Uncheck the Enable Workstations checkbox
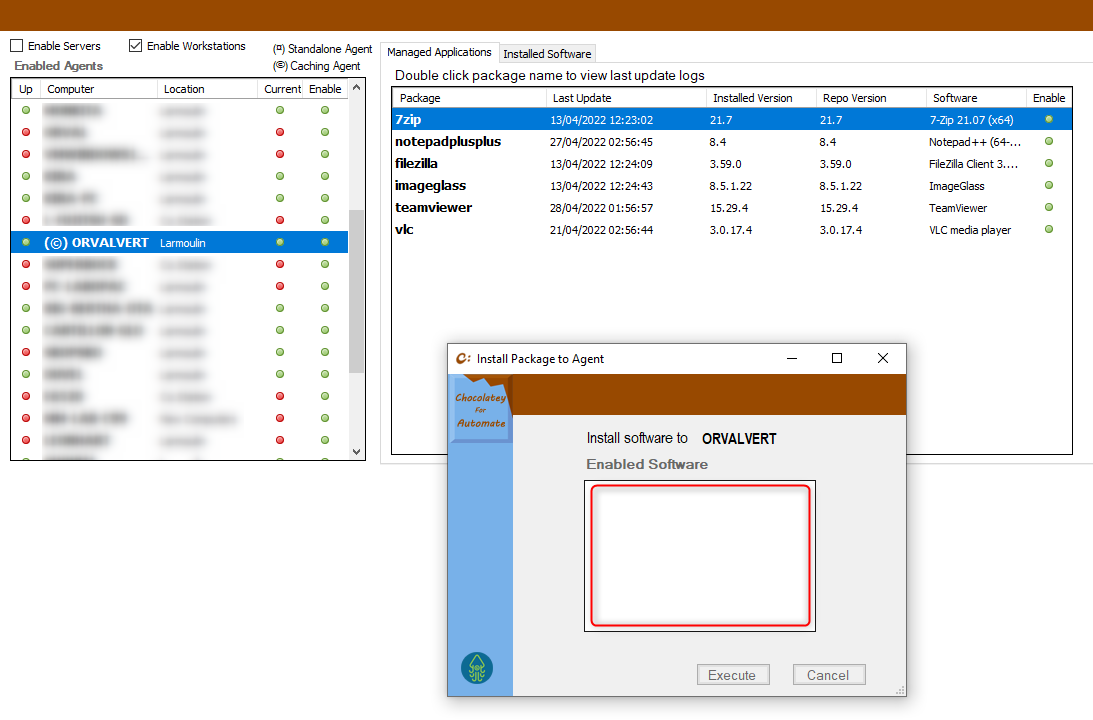Screen dimensions: 1093x720 tap(135, 46)
